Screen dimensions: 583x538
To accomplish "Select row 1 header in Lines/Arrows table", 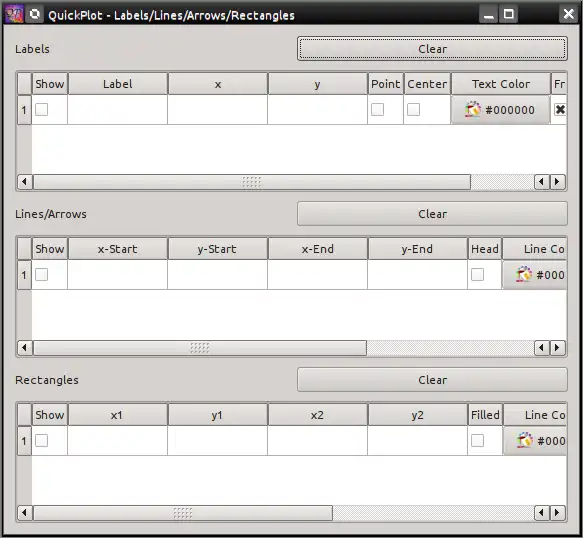I will 24,275.
